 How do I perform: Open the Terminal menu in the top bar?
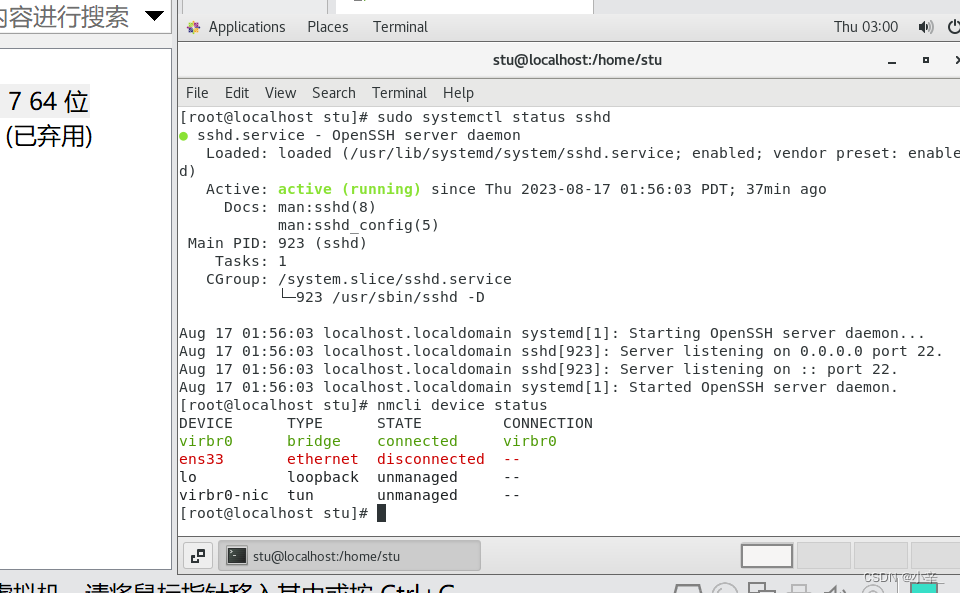pos(400,27)
